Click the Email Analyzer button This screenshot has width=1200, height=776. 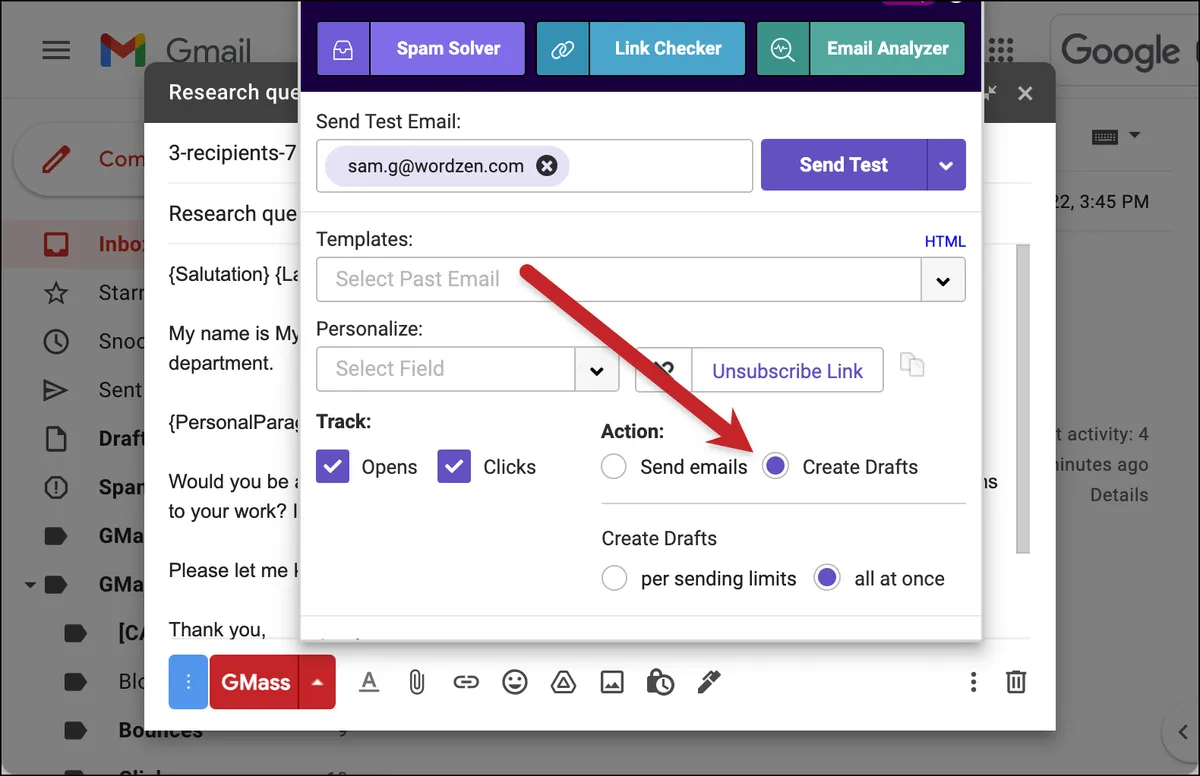[x=887, y=48]
